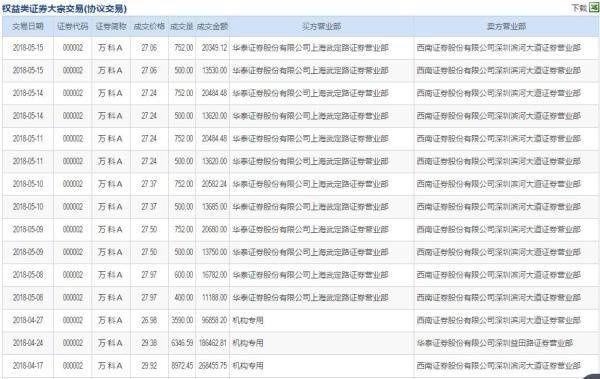Select the amount cell 13750.00

(x=214, y=252)
